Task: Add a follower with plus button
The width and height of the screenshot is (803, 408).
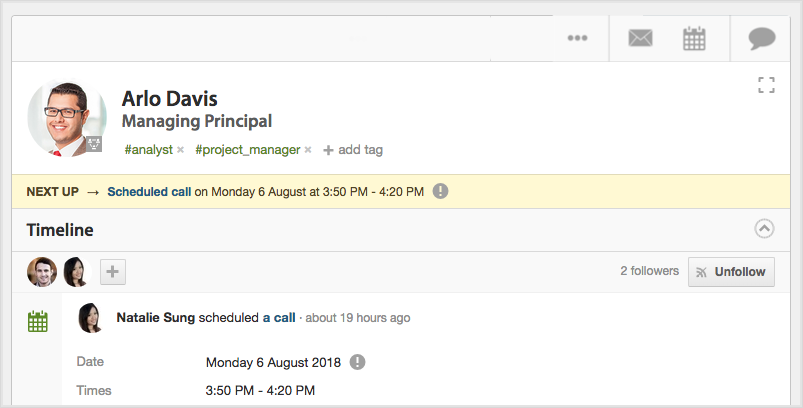Action: click(x=113, y=271)
